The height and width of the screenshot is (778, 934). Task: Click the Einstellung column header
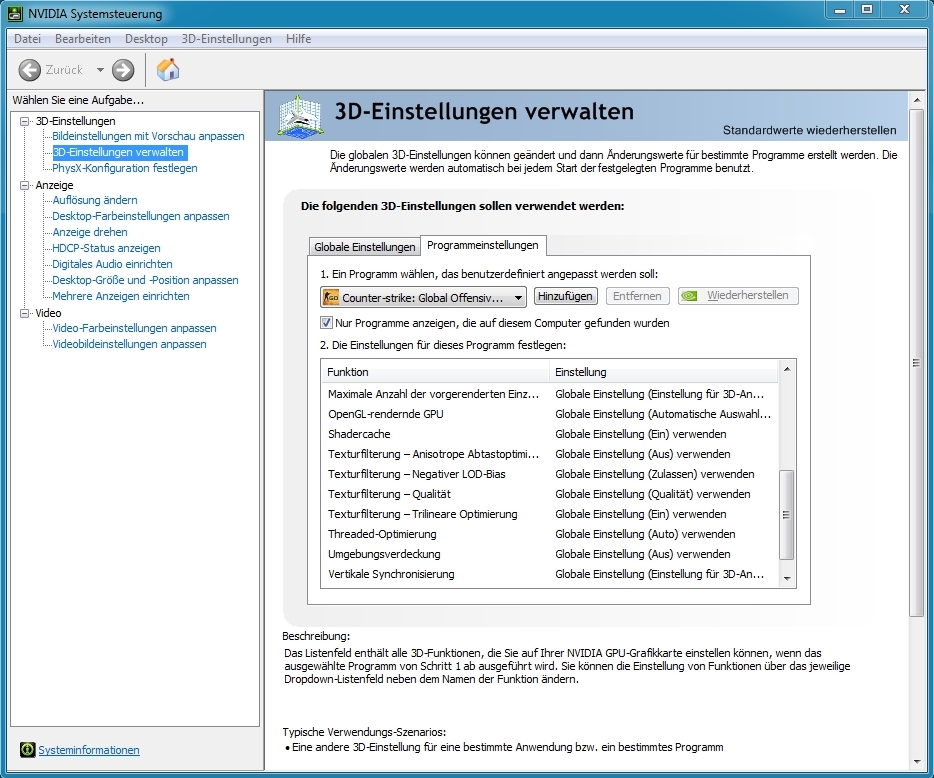click(663, 372)
